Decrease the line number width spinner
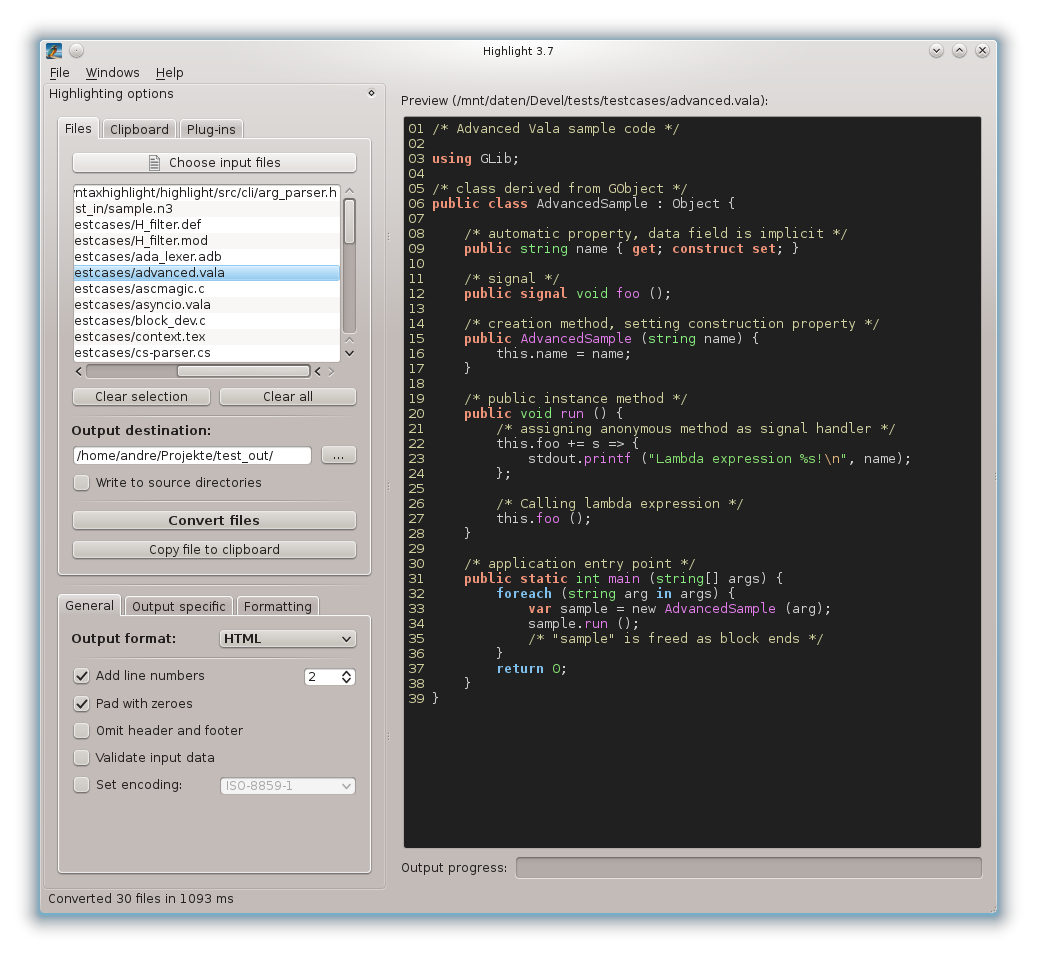This screenshot has width=1037, height=953. (x=347, y=681)
